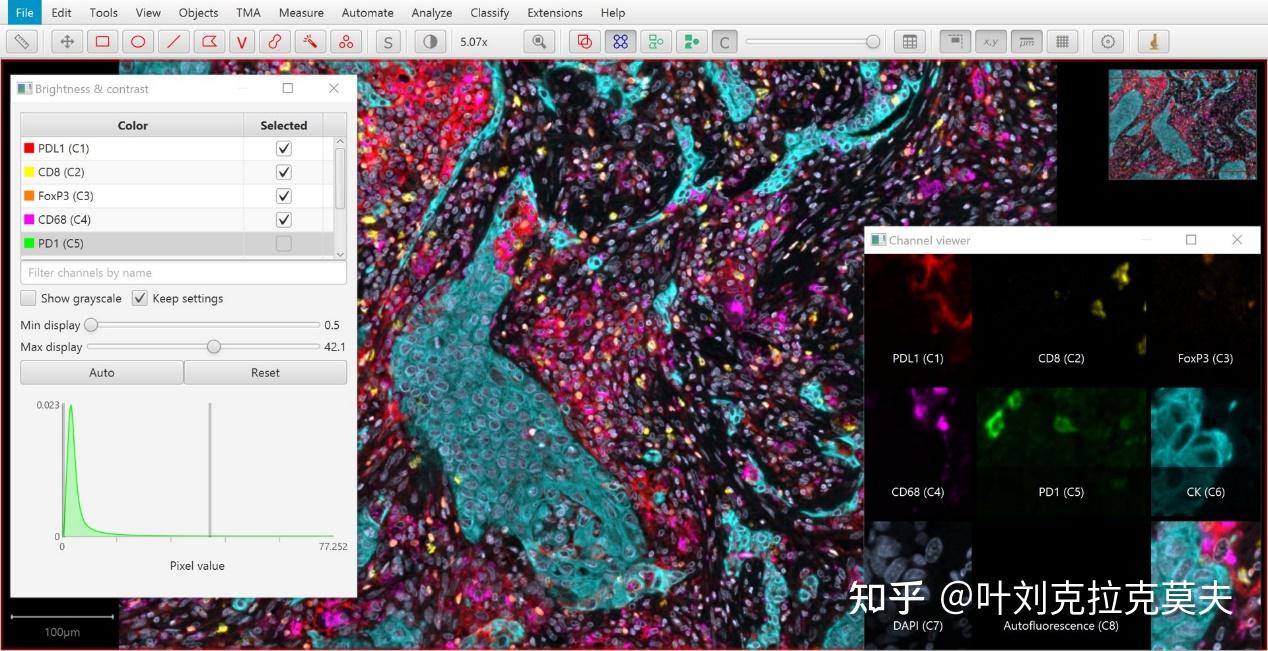Open the TMA menu

(247, 12)
